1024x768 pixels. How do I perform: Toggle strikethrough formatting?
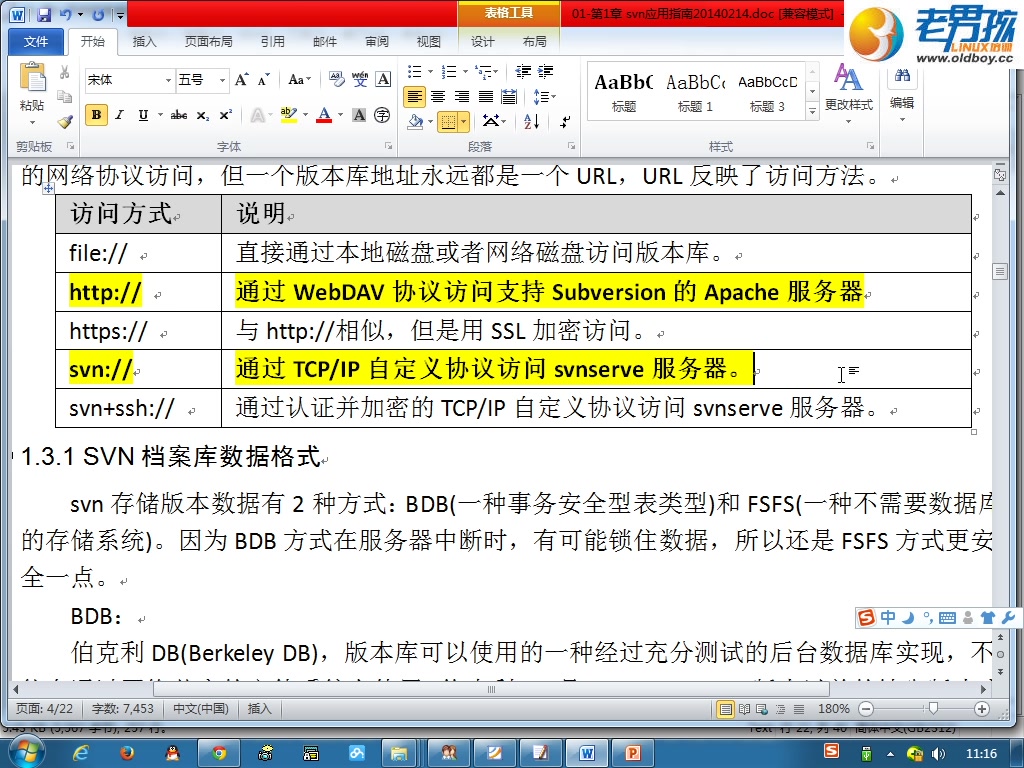[179, 116]
